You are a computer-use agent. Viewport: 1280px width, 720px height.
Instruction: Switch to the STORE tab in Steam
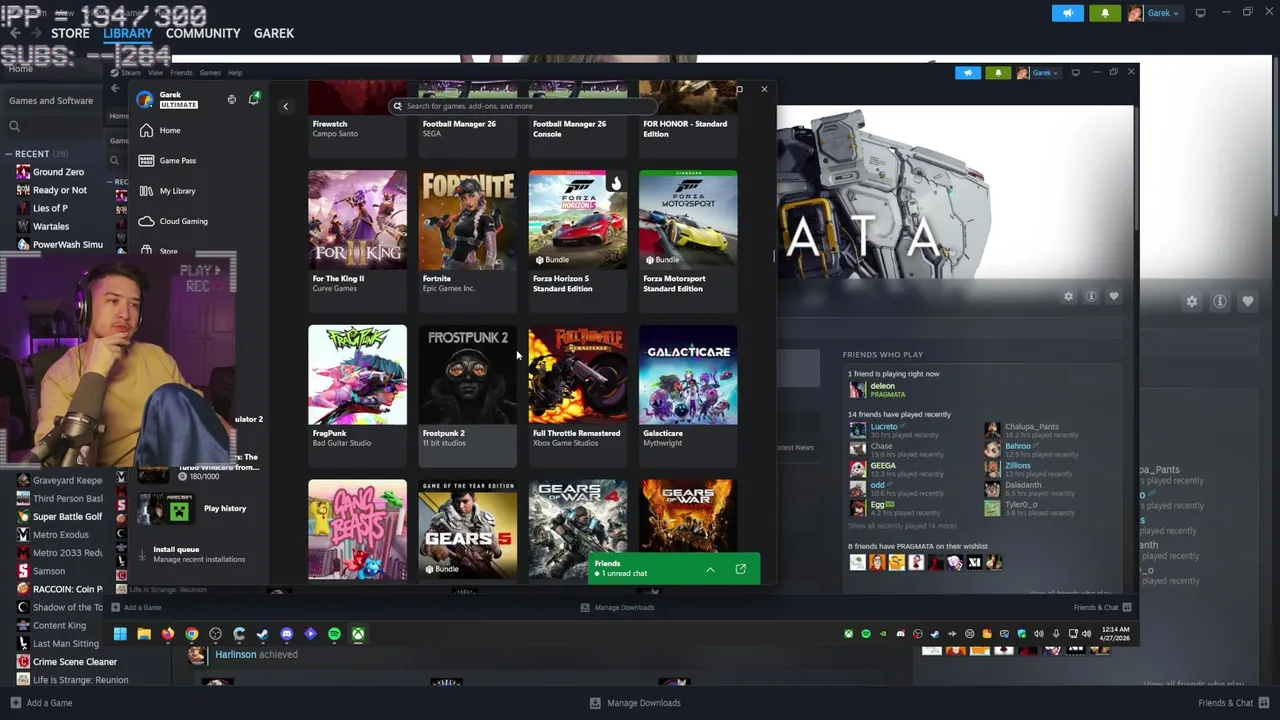pos(70,33)
